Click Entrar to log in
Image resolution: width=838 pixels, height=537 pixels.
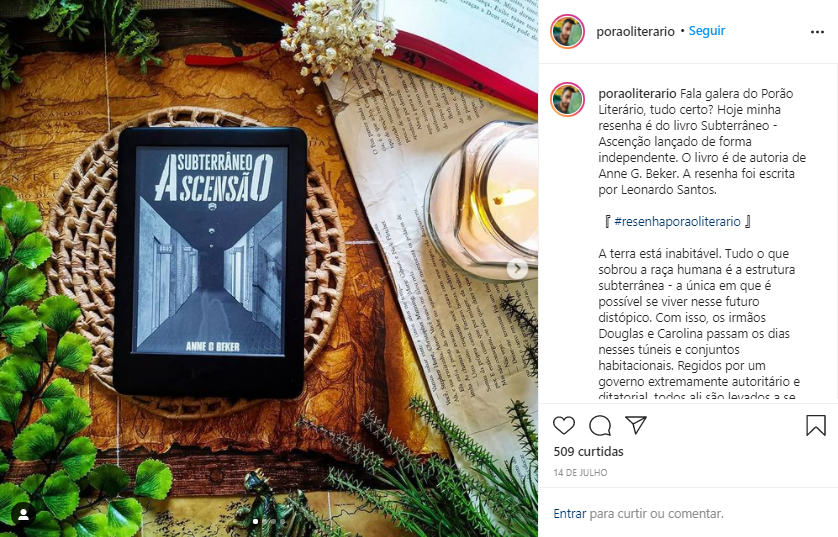click(570, 513)
